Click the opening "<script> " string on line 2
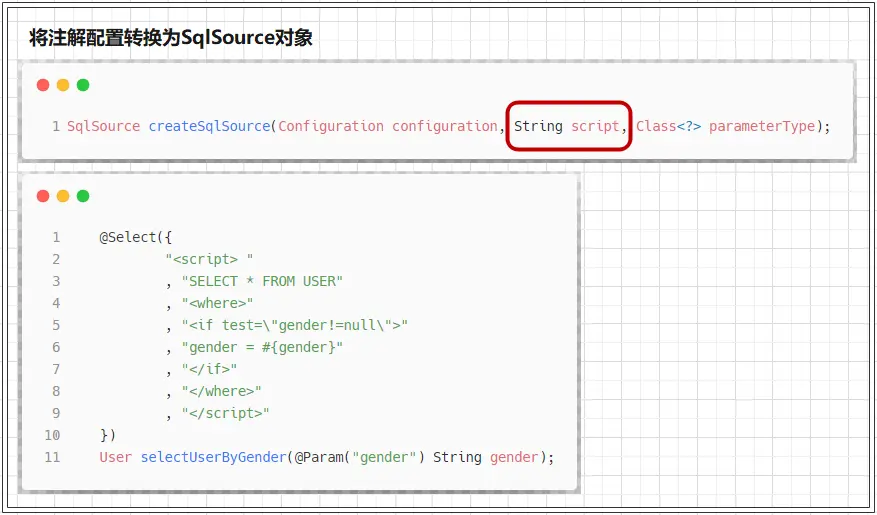Image resolution: width=877 pixels, height=515 pixels. (209, 259)
